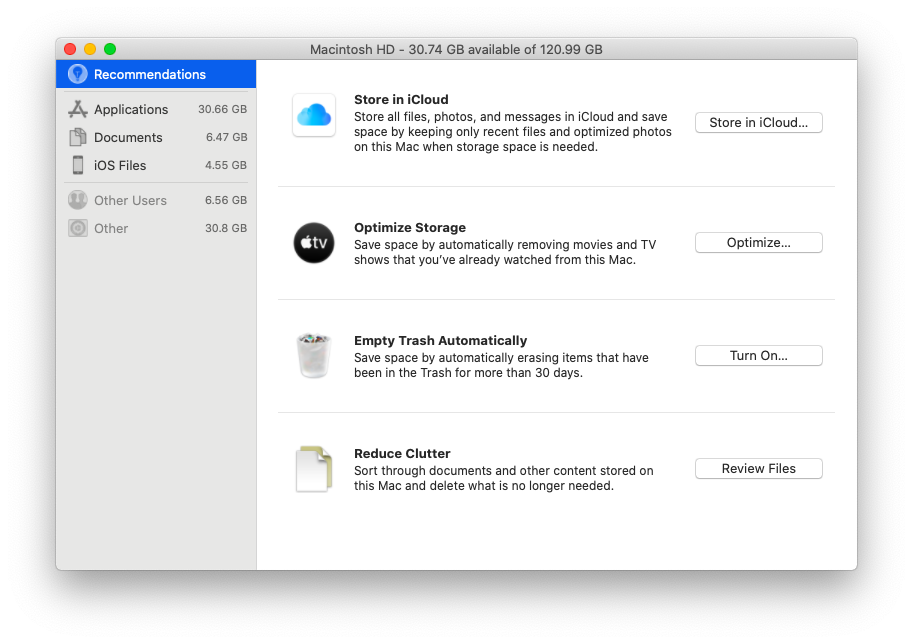Screen dimensions: 913x644
Task: Click the Applications sidebar icon
Action: pyautogui.click(x=77, y=109)
